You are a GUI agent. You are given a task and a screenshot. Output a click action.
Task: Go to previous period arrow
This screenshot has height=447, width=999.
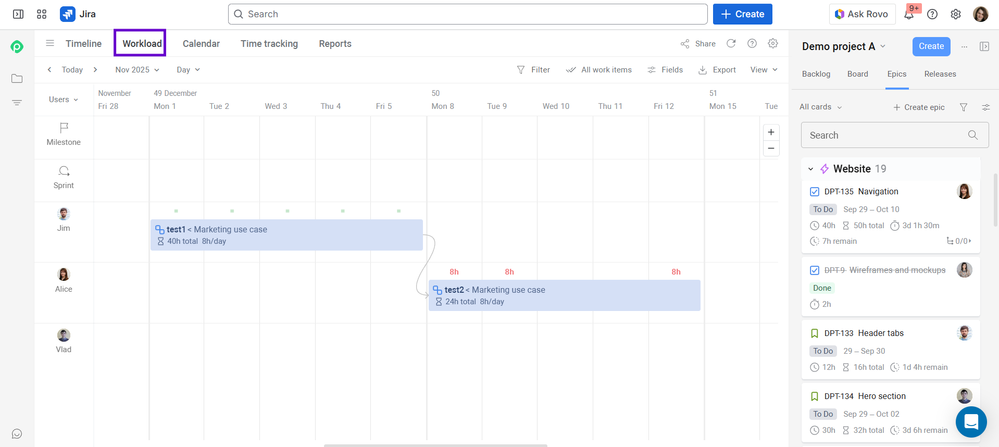pos(50,70)
